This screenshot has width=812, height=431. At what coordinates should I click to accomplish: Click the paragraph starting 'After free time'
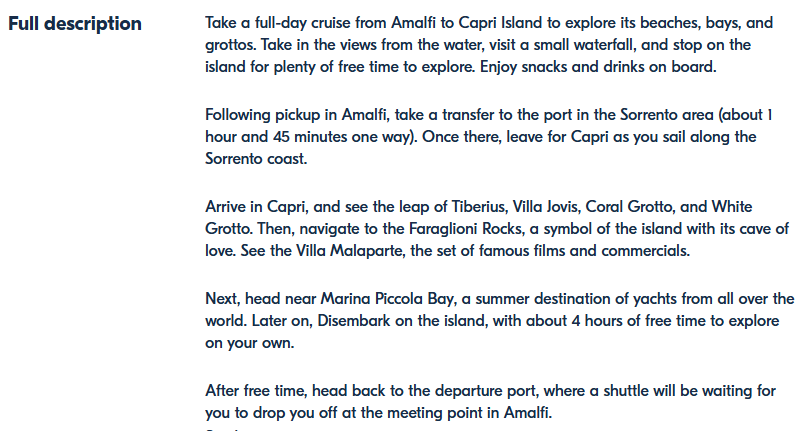pos(490,401)
